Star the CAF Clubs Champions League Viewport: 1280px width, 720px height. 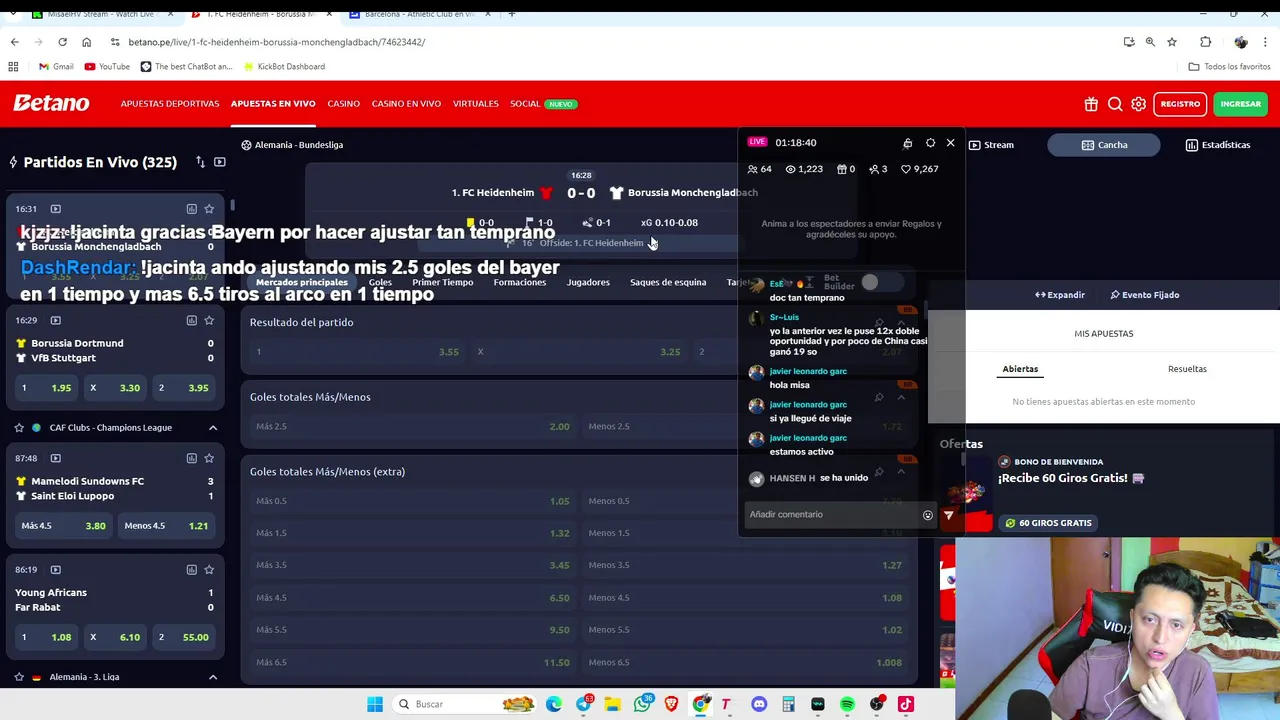pos(19,428)
